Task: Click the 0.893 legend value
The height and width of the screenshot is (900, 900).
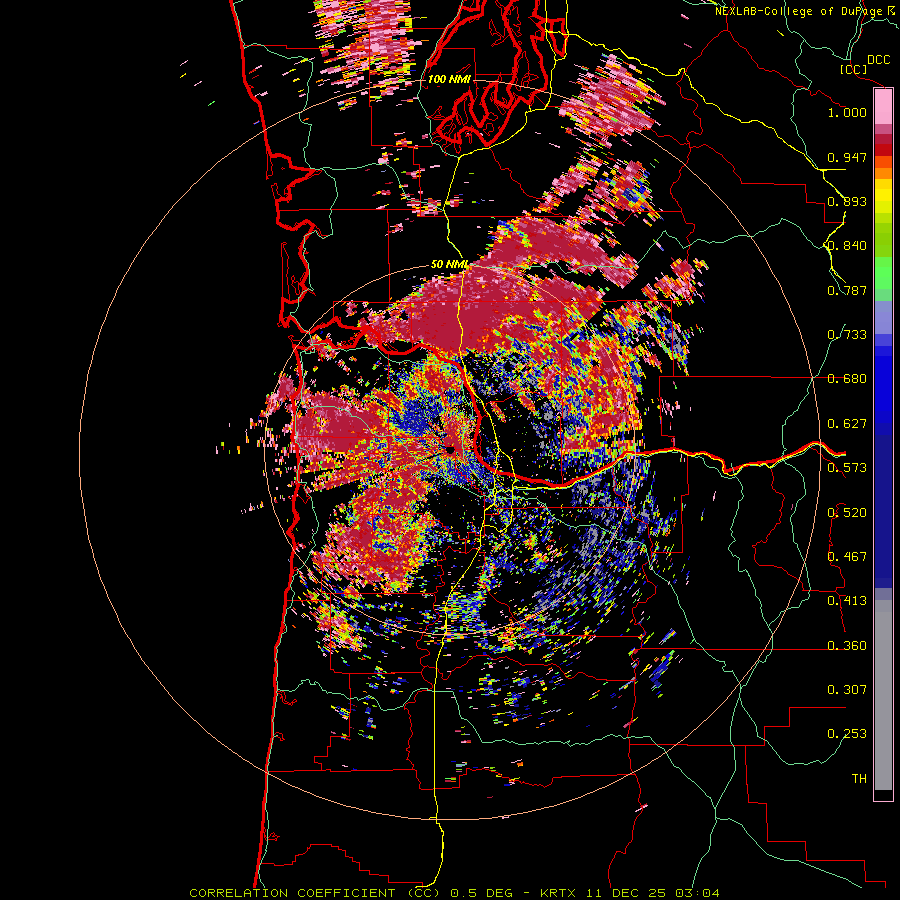Action: point(847,201)
